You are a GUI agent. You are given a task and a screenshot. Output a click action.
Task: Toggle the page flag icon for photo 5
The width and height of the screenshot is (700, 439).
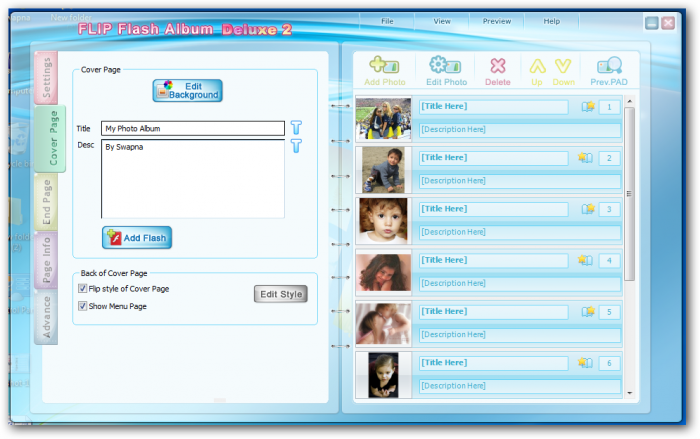[588, 311]
